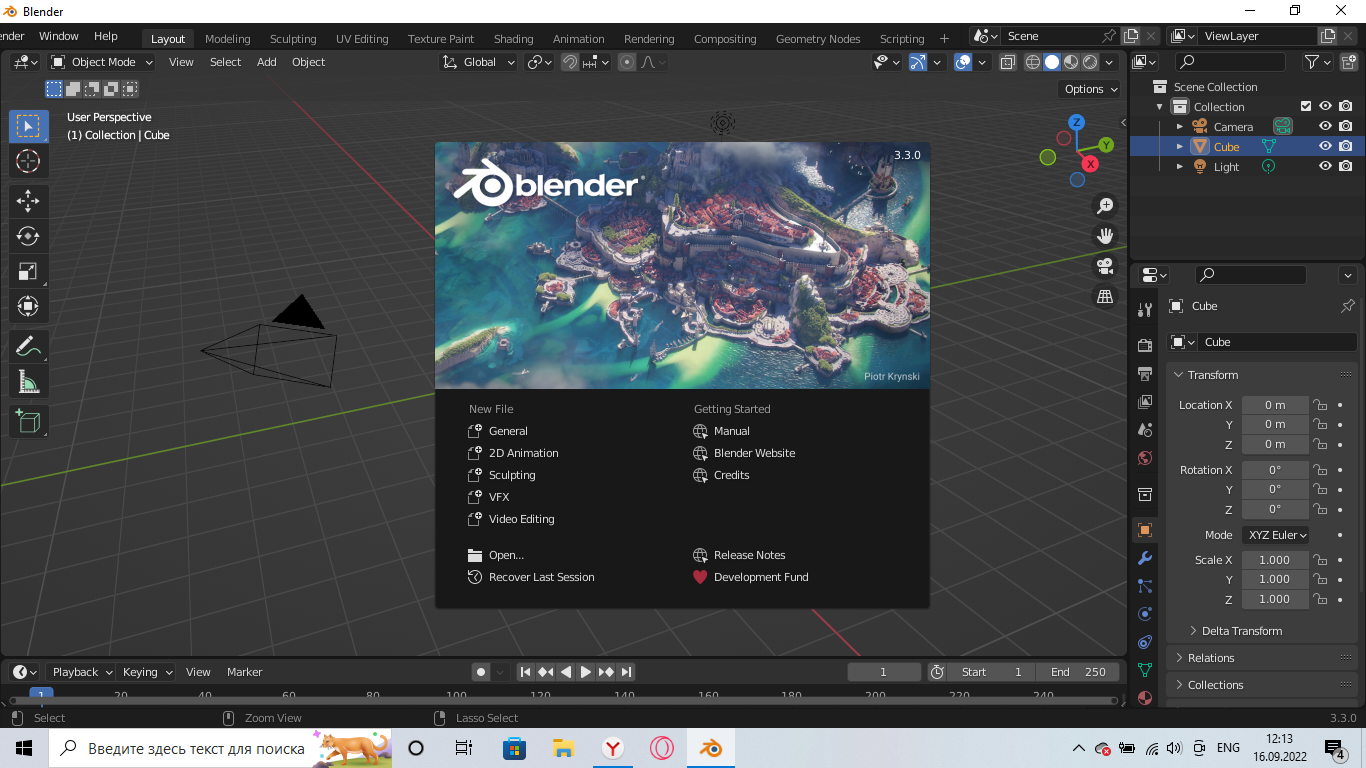Open Global transform orientation dropdown
This screenshot has width=1366, height=768.
point(479,62)
